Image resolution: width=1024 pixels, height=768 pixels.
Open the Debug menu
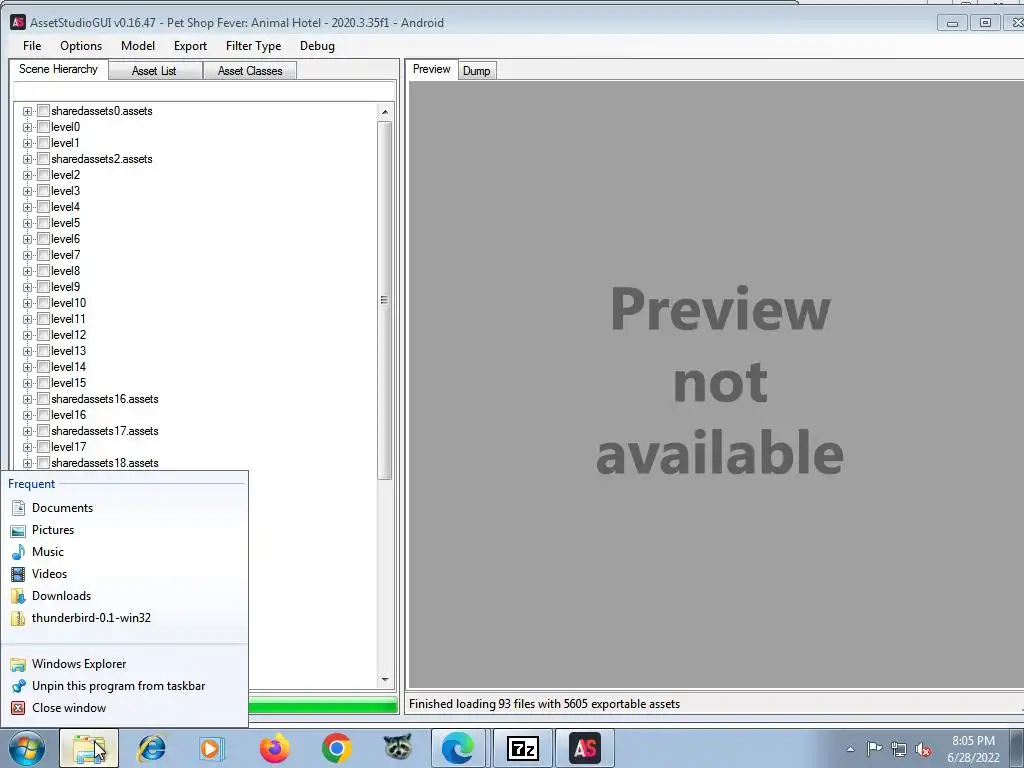[317, 46]
